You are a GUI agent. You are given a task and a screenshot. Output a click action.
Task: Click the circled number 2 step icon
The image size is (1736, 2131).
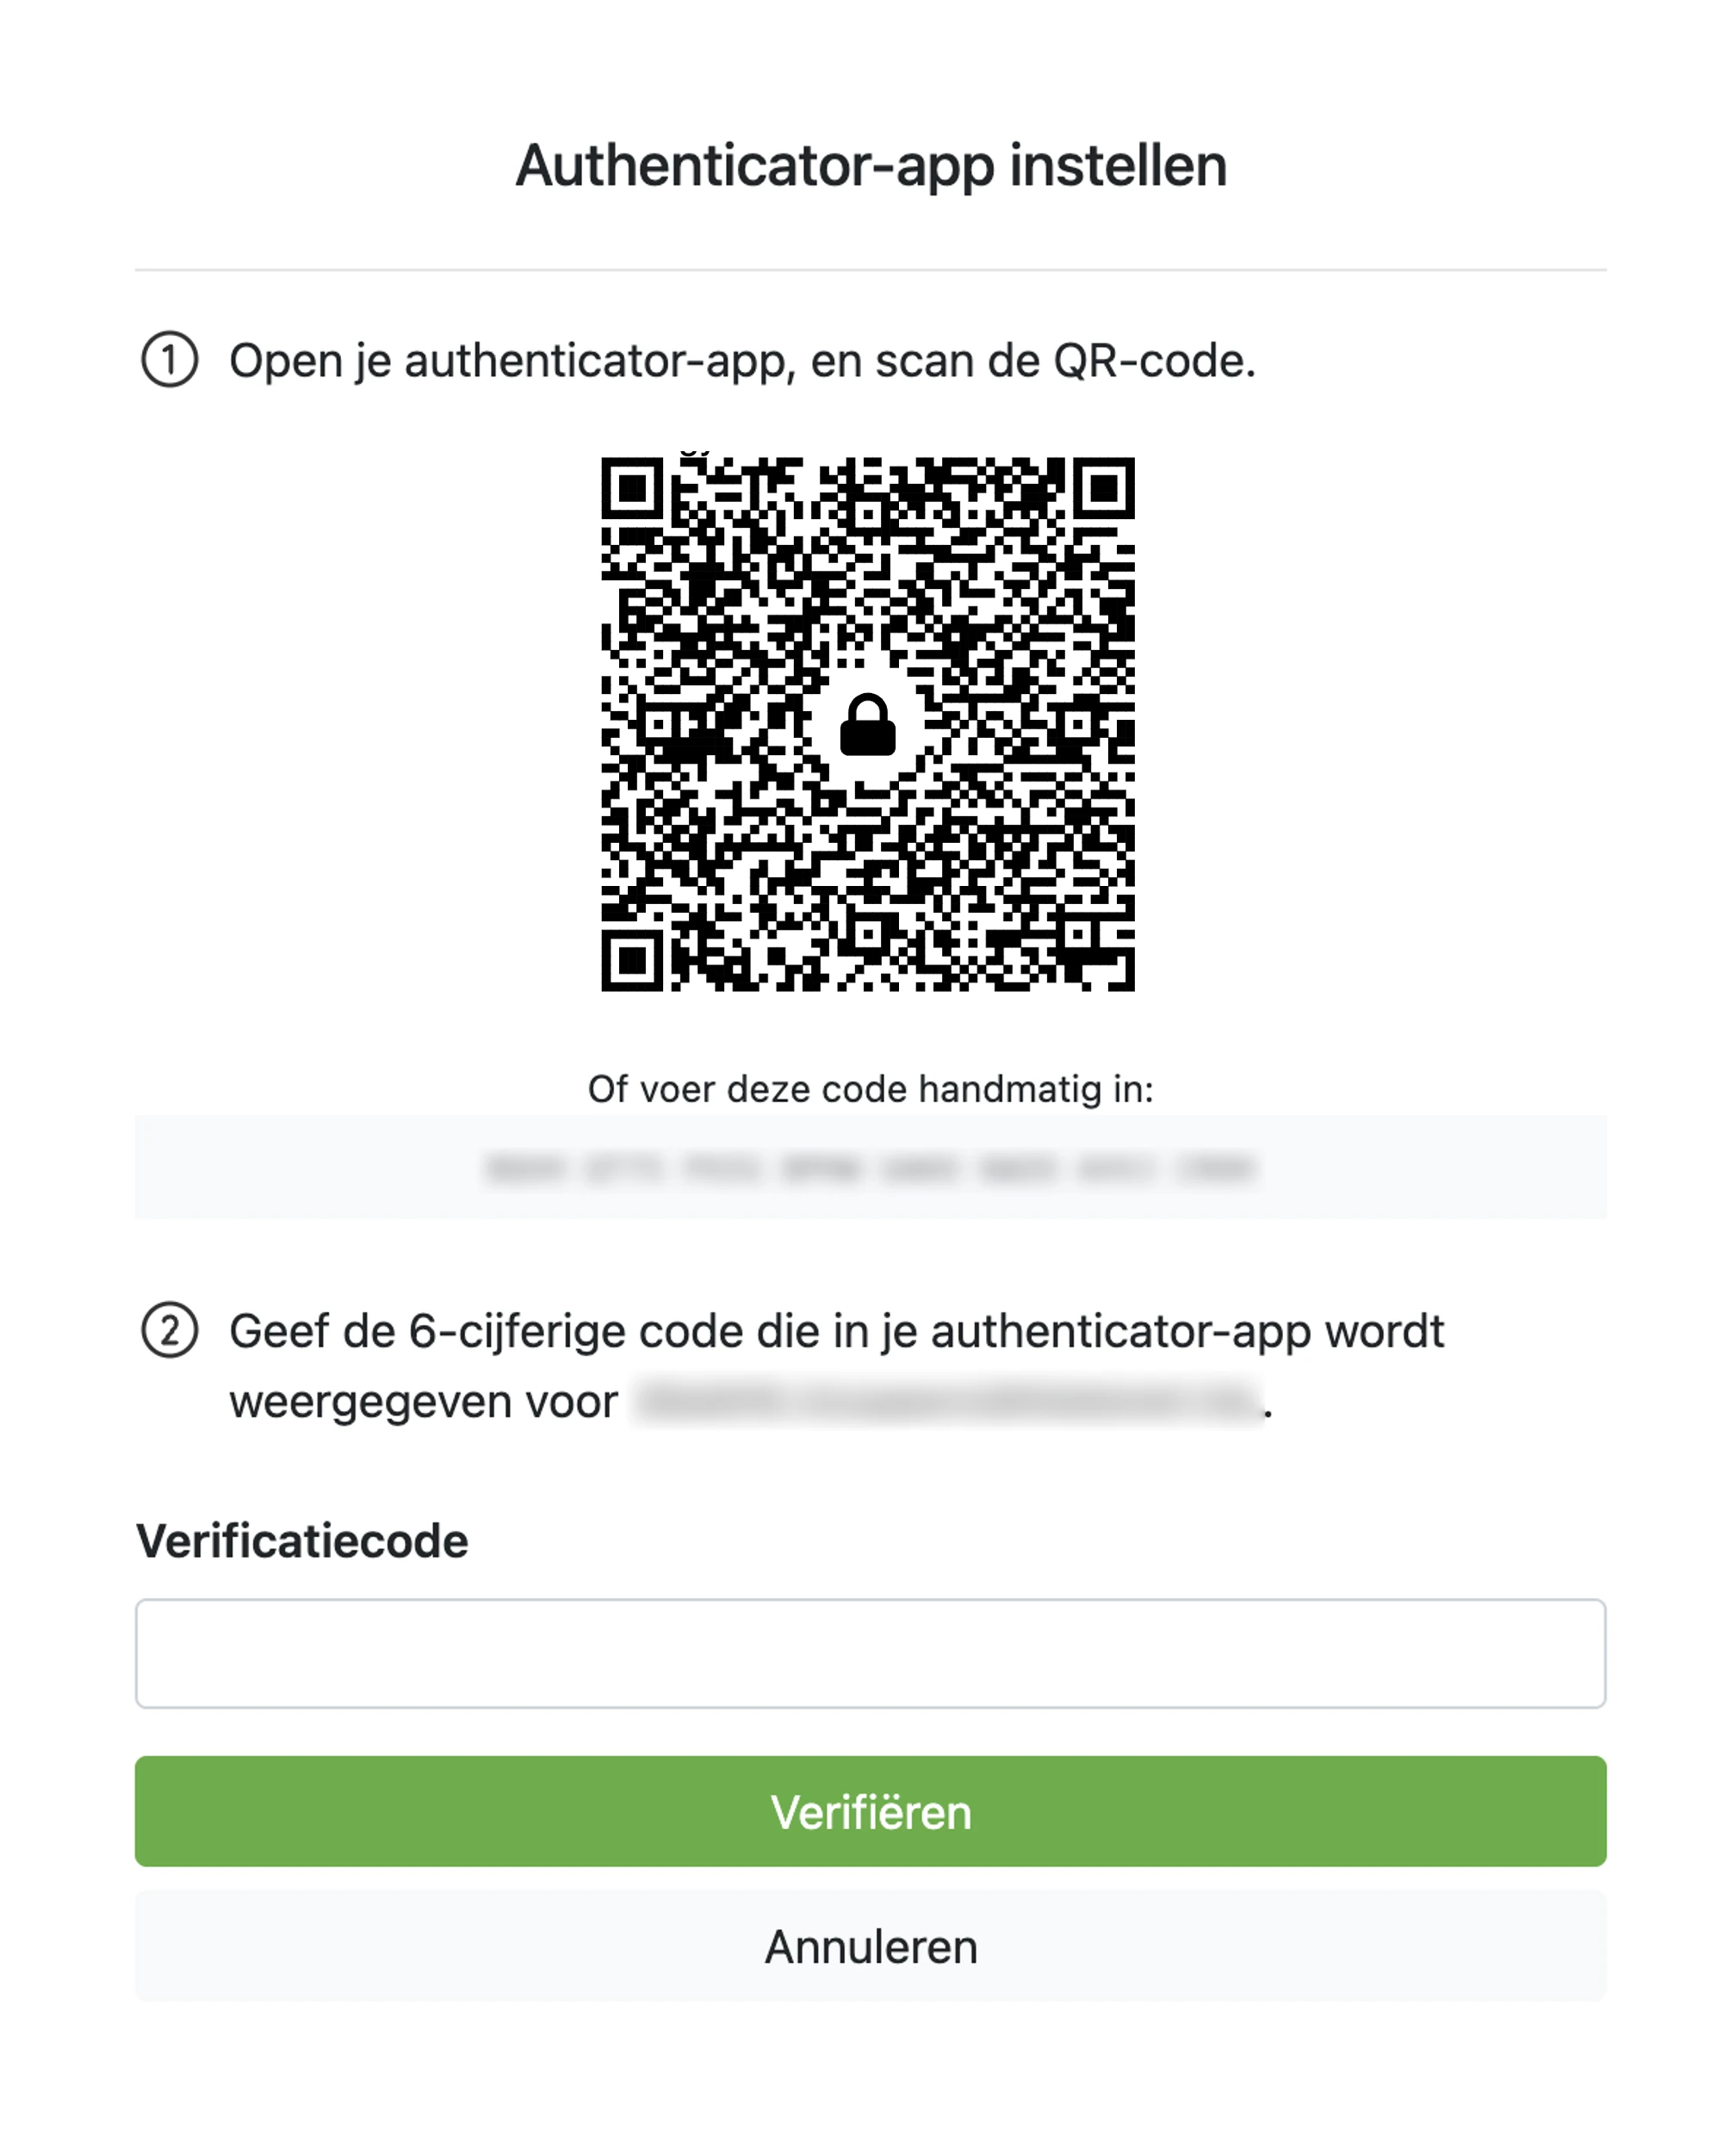tap(169, 1331)
